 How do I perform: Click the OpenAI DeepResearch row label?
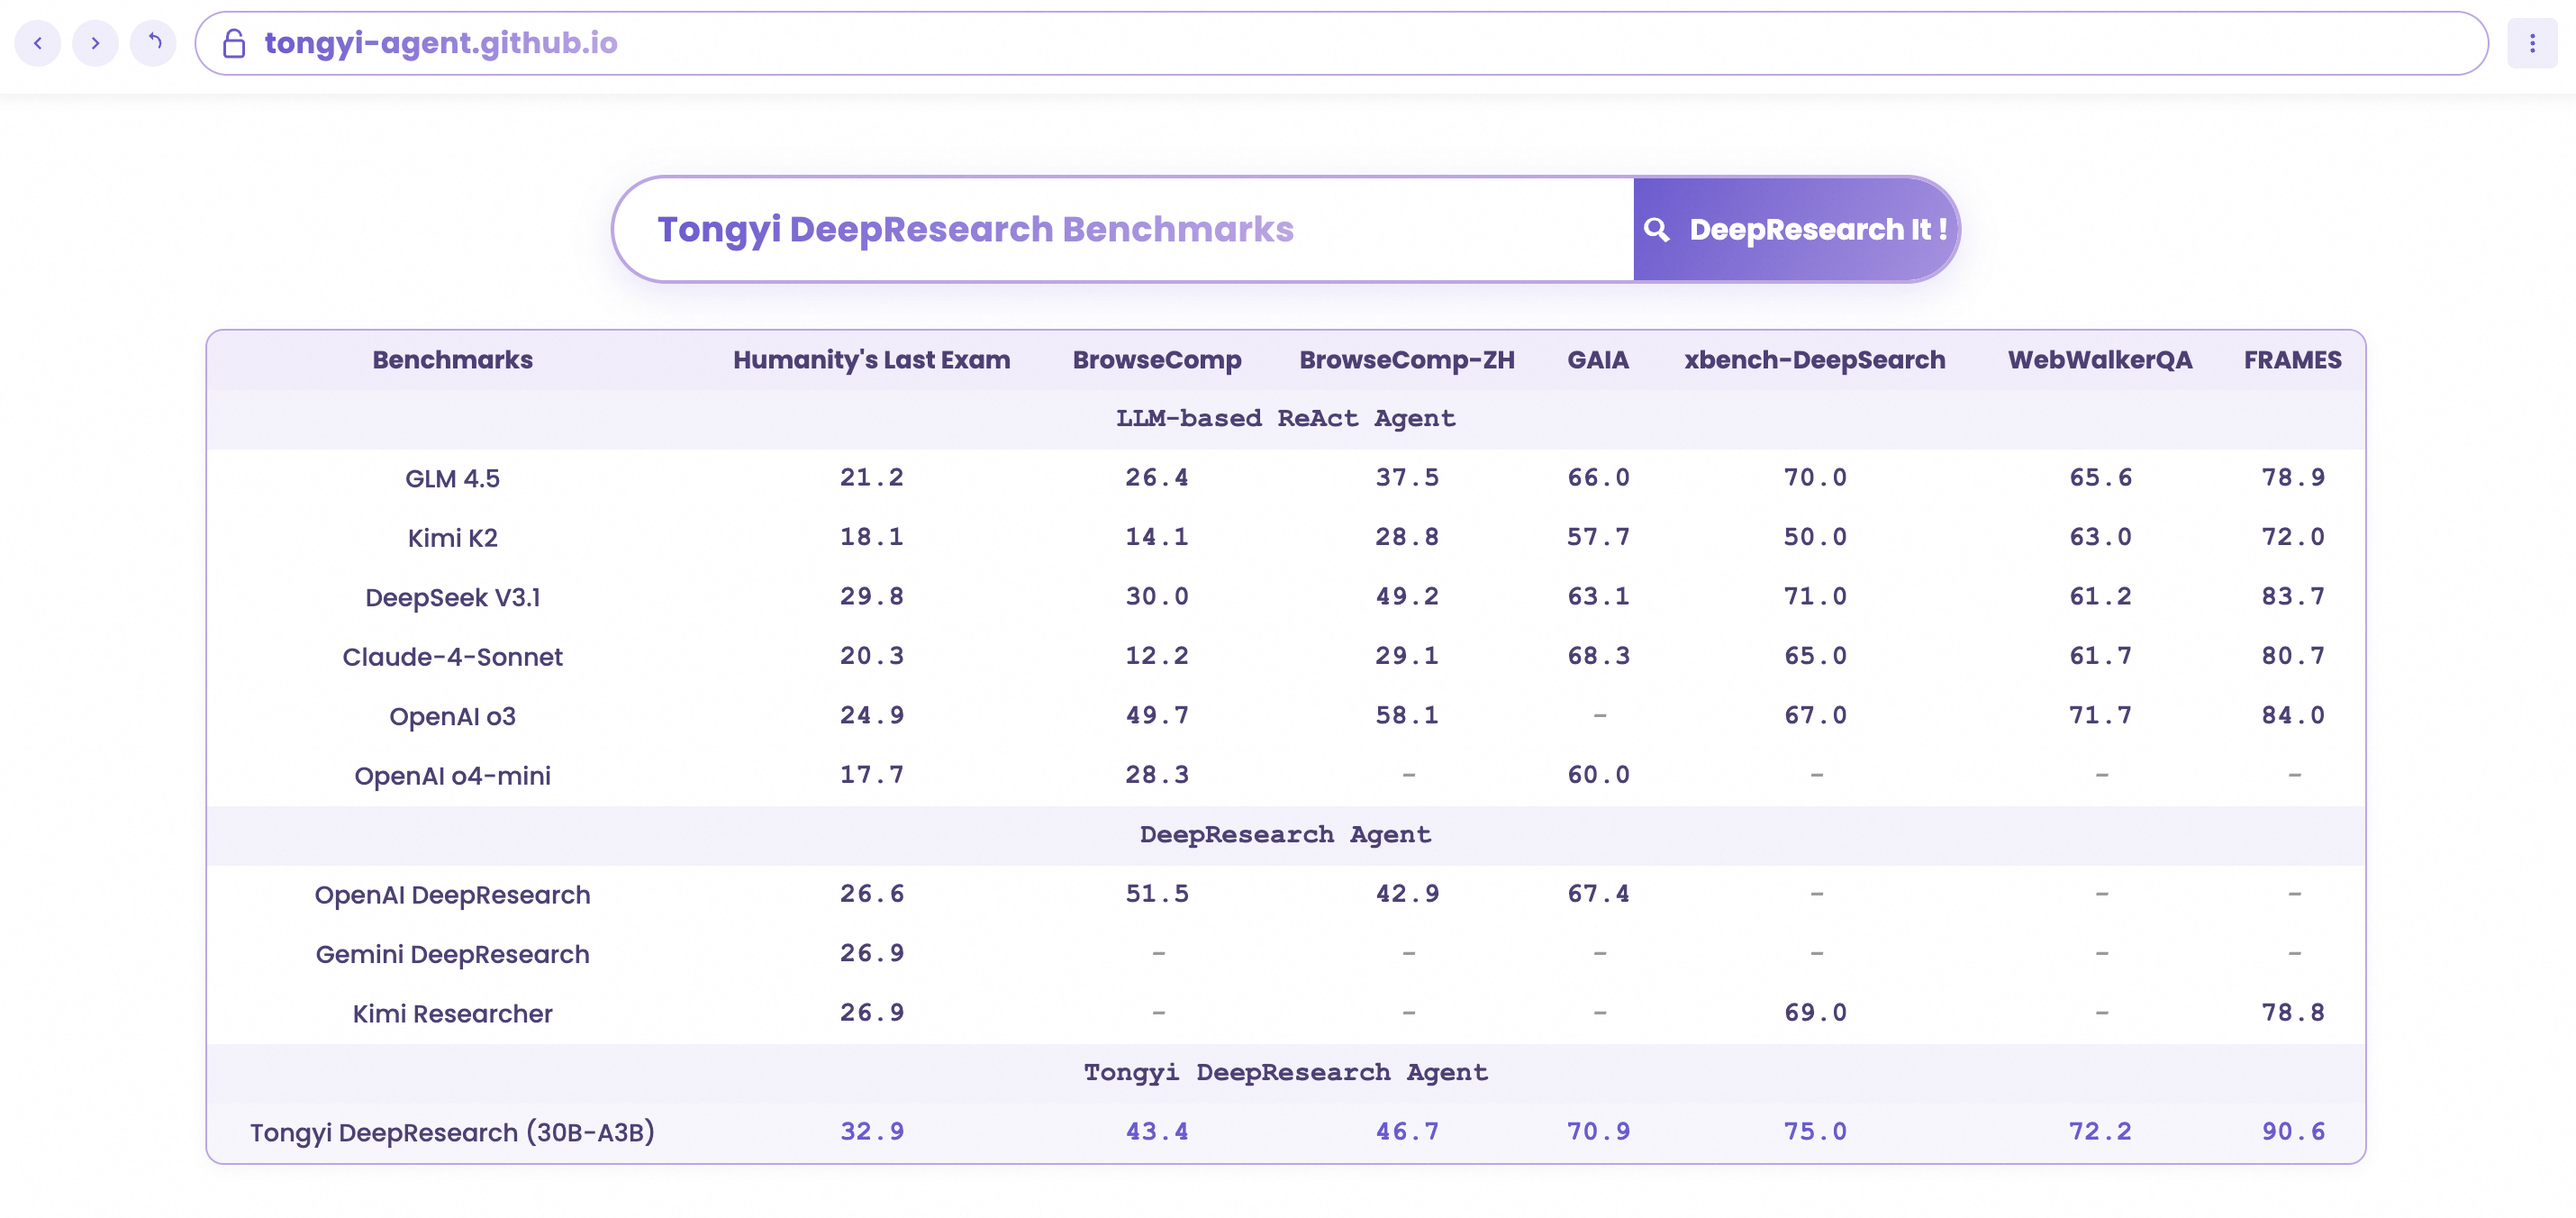(x=452, y=894)
